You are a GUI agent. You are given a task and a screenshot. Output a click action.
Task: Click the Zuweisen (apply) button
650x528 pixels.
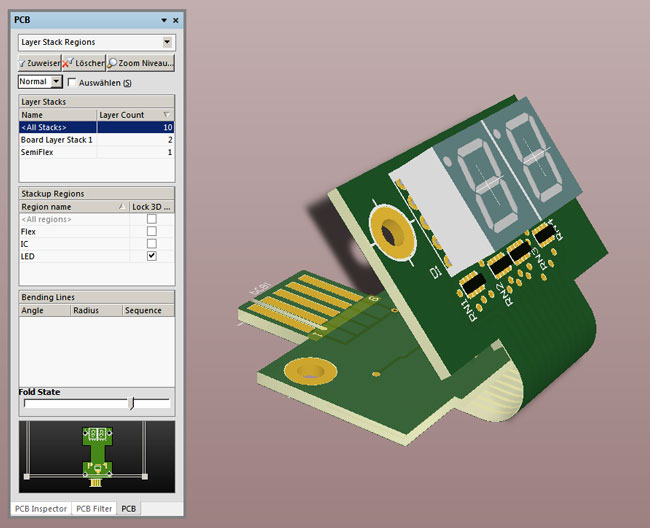pyautogui.click(x=39, y=63)
